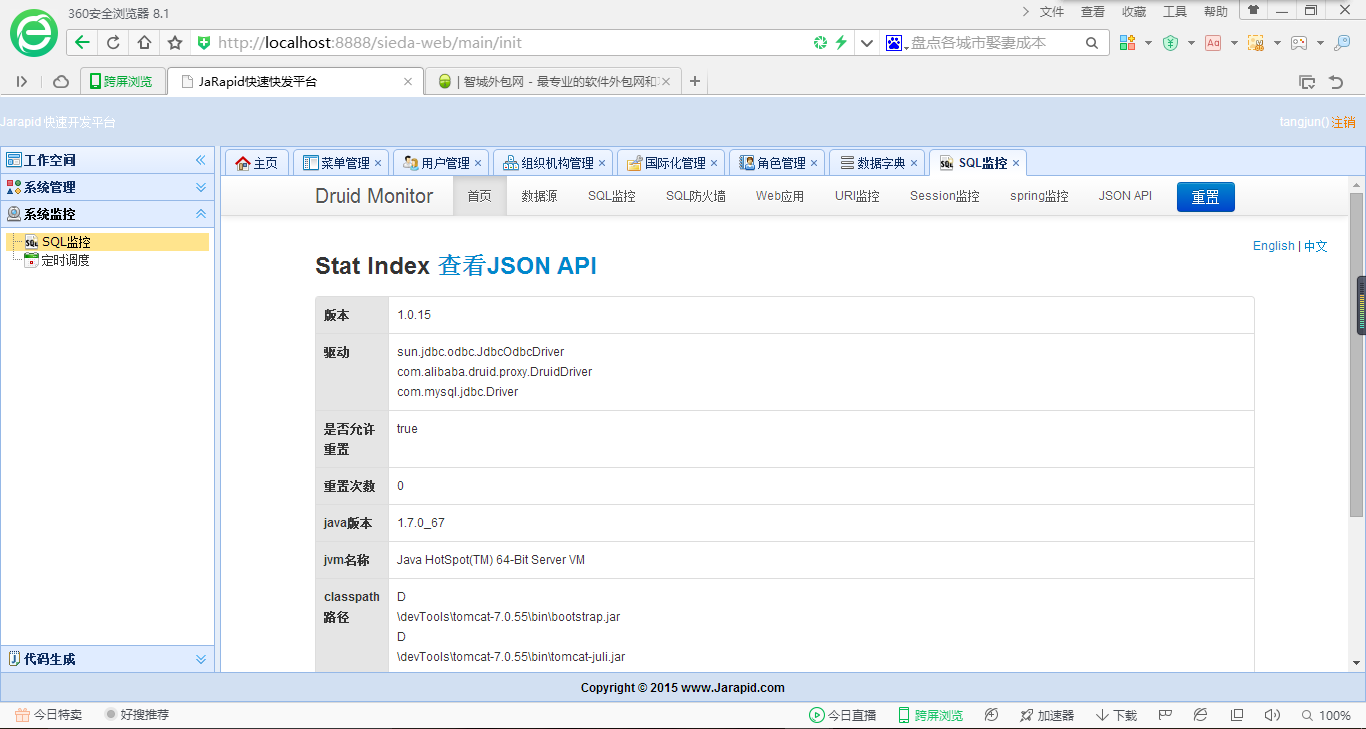Open the 查看JSON API link
1366x729 pixels.
point(517,265)
